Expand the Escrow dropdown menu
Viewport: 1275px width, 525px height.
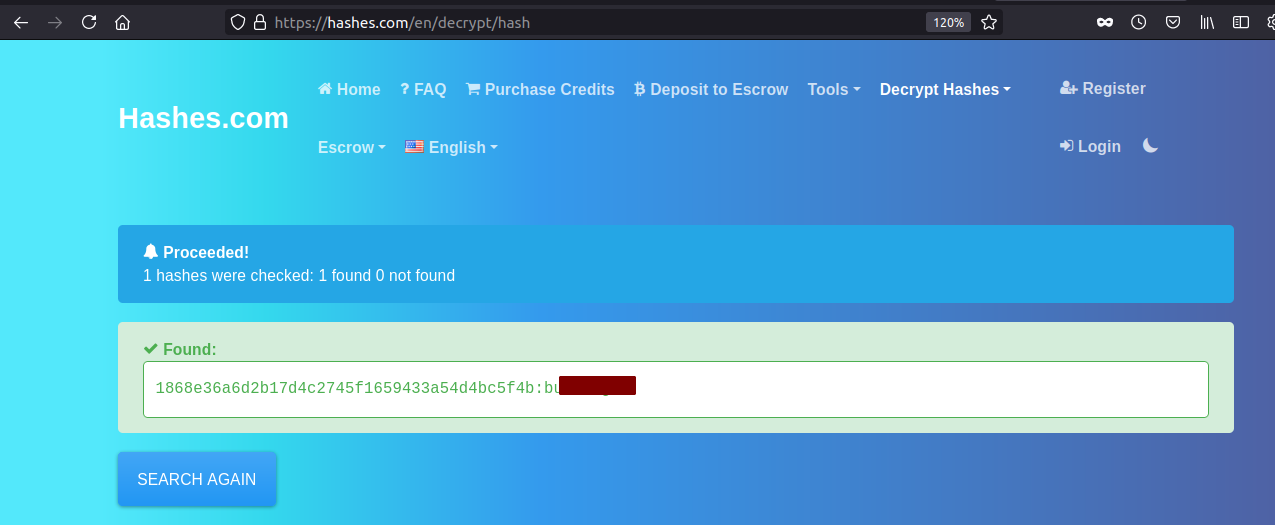pyautogui.click(x=352, y=147)
